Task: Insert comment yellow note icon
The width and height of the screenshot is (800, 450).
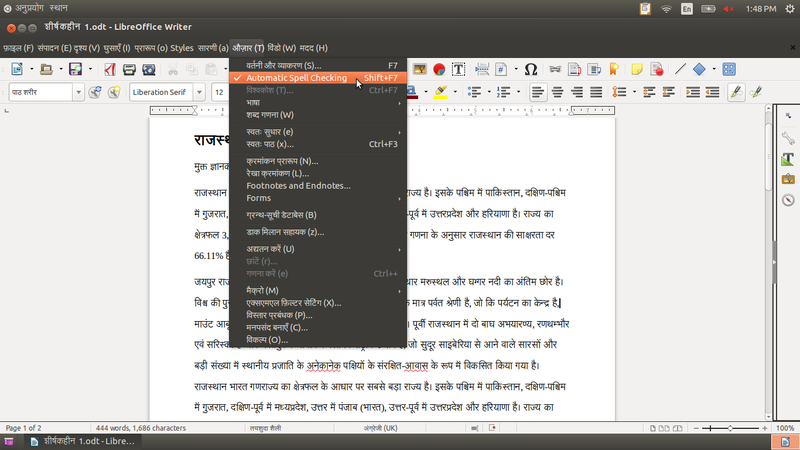Action: [637, 69]
